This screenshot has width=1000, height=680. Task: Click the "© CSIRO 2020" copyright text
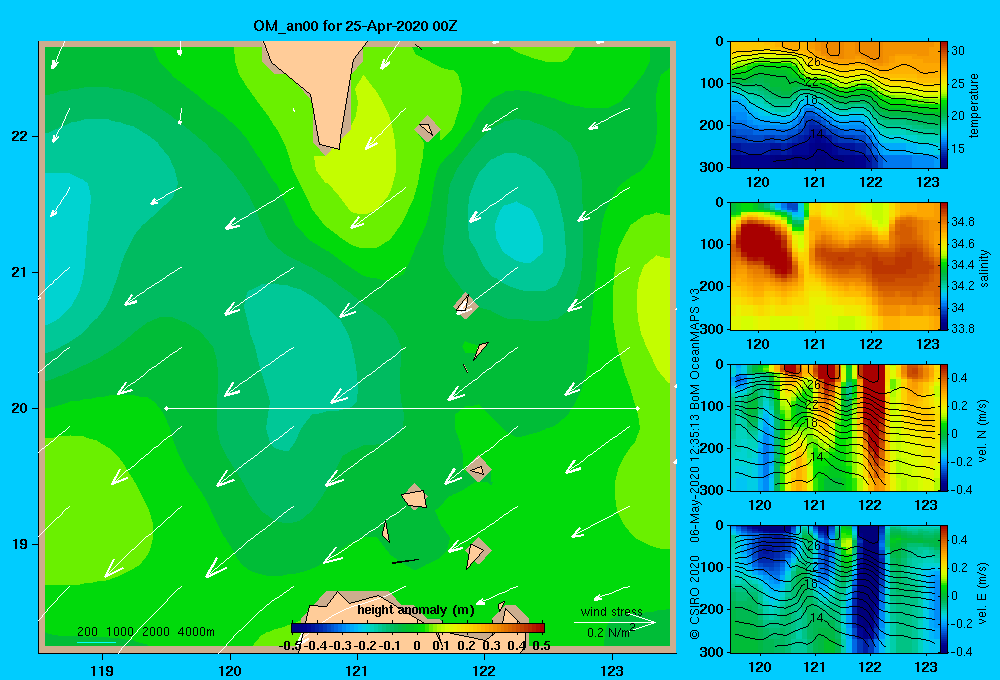pos(695,596)
